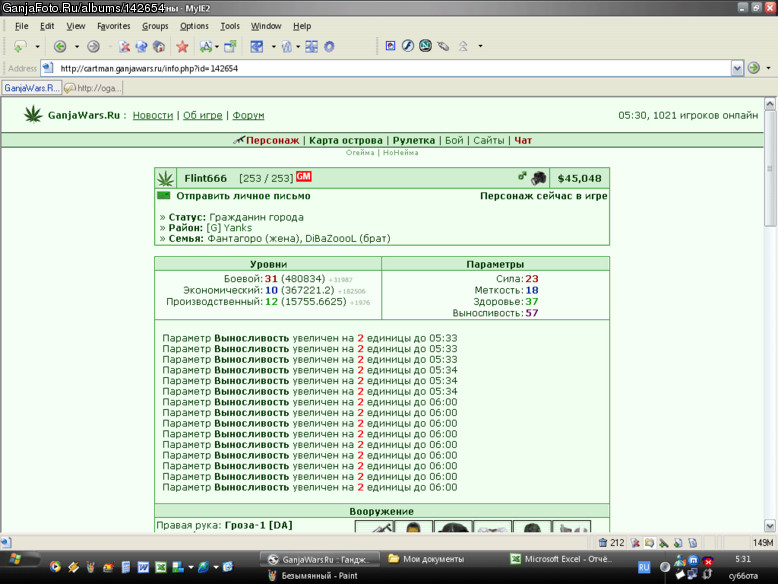Click the green envelope mail icon
The image size is (778, 584).
(164, 195)
